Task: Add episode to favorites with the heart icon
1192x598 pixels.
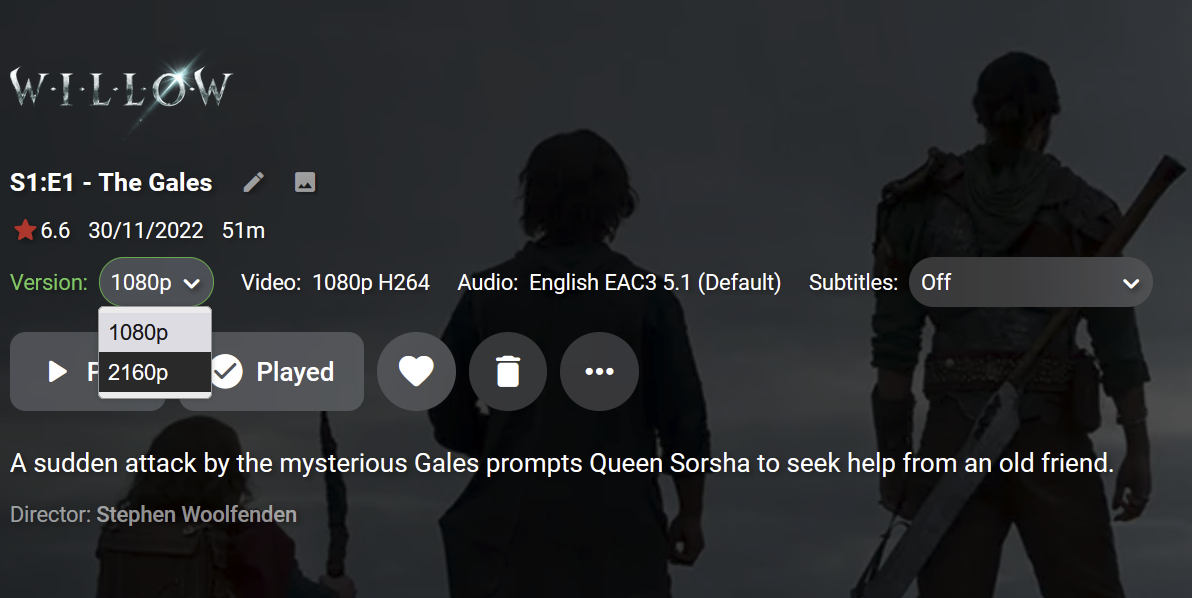Action: tap(417, 372)
